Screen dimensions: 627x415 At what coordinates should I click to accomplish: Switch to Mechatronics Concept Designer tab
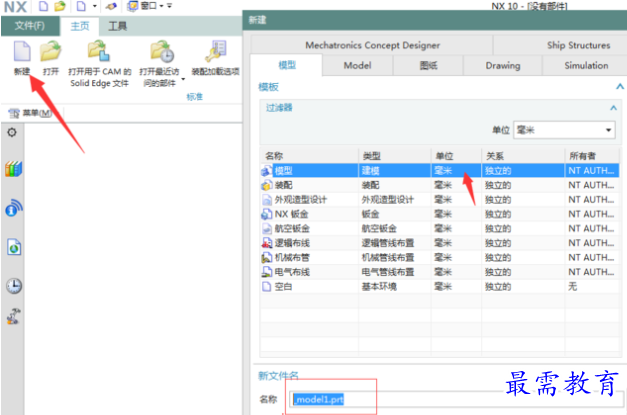tap(372, 45)
